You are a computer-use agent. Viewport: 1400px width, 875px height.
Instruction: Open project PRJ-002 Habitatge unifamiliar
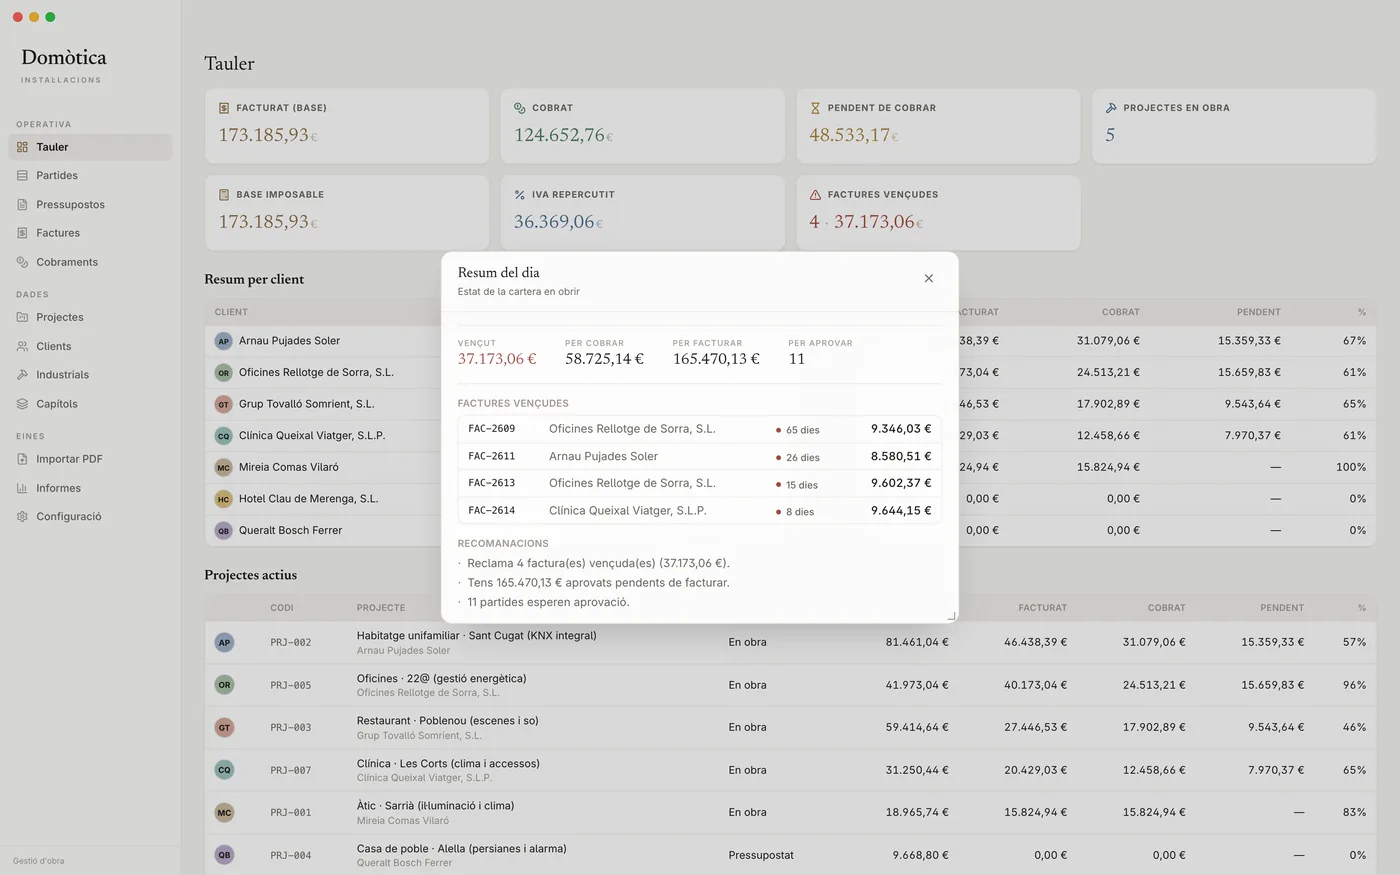click(790, 642)
